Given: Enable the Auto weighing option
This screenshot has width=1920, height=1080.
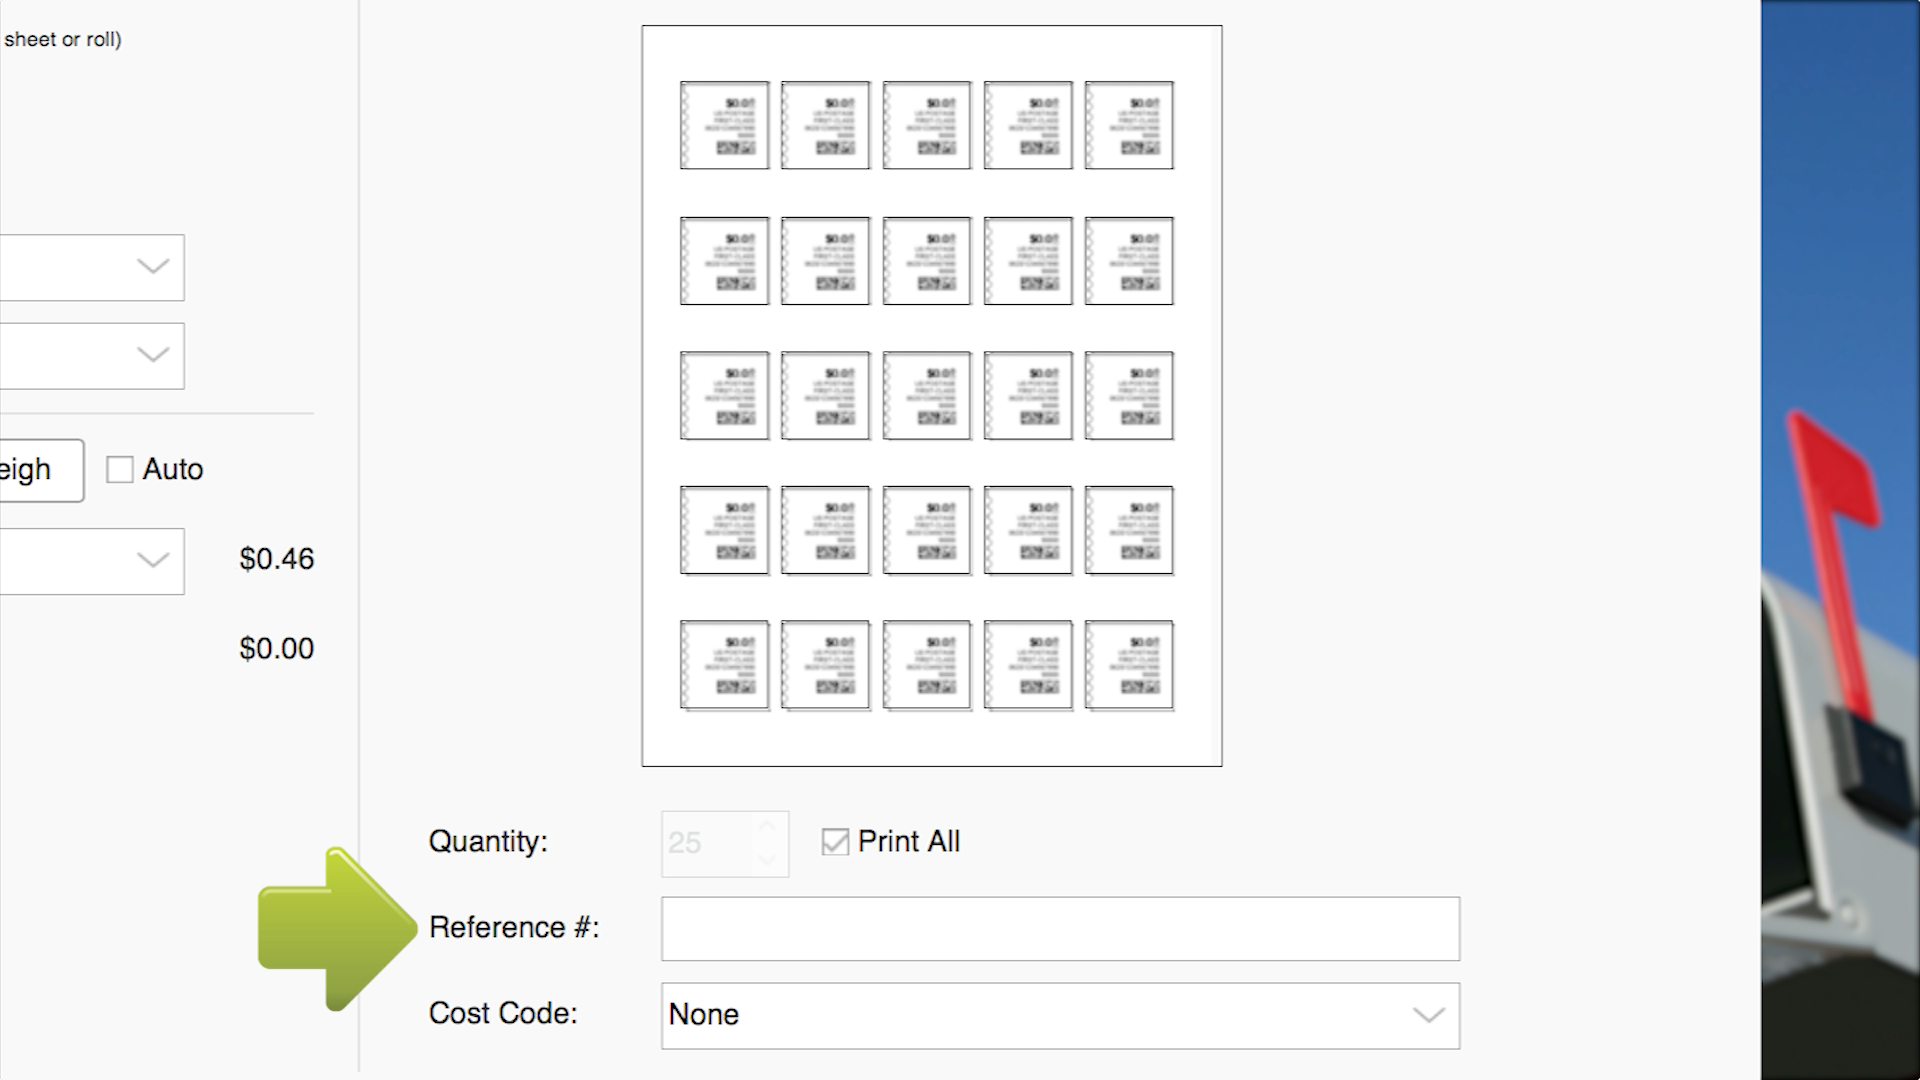Looking at the screenshot, I should [x=121, y=469].
